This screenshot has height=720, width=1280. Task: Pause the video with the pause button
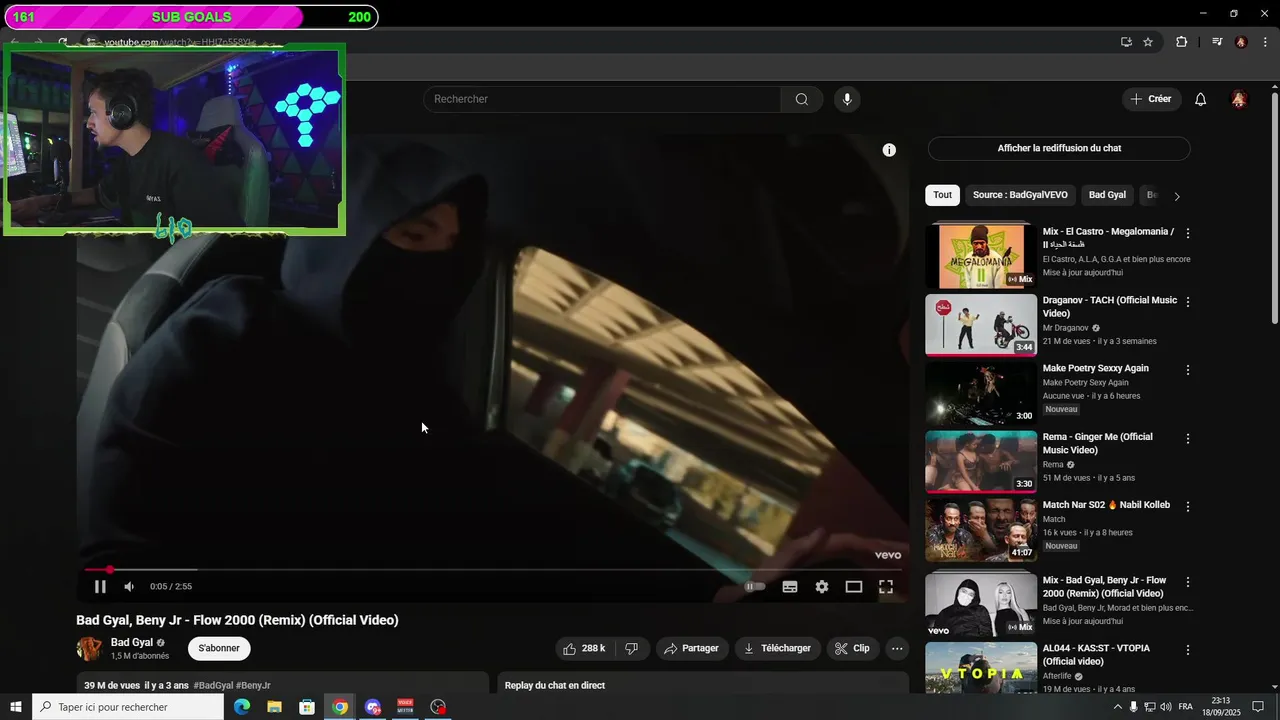(x=100, y=587)
